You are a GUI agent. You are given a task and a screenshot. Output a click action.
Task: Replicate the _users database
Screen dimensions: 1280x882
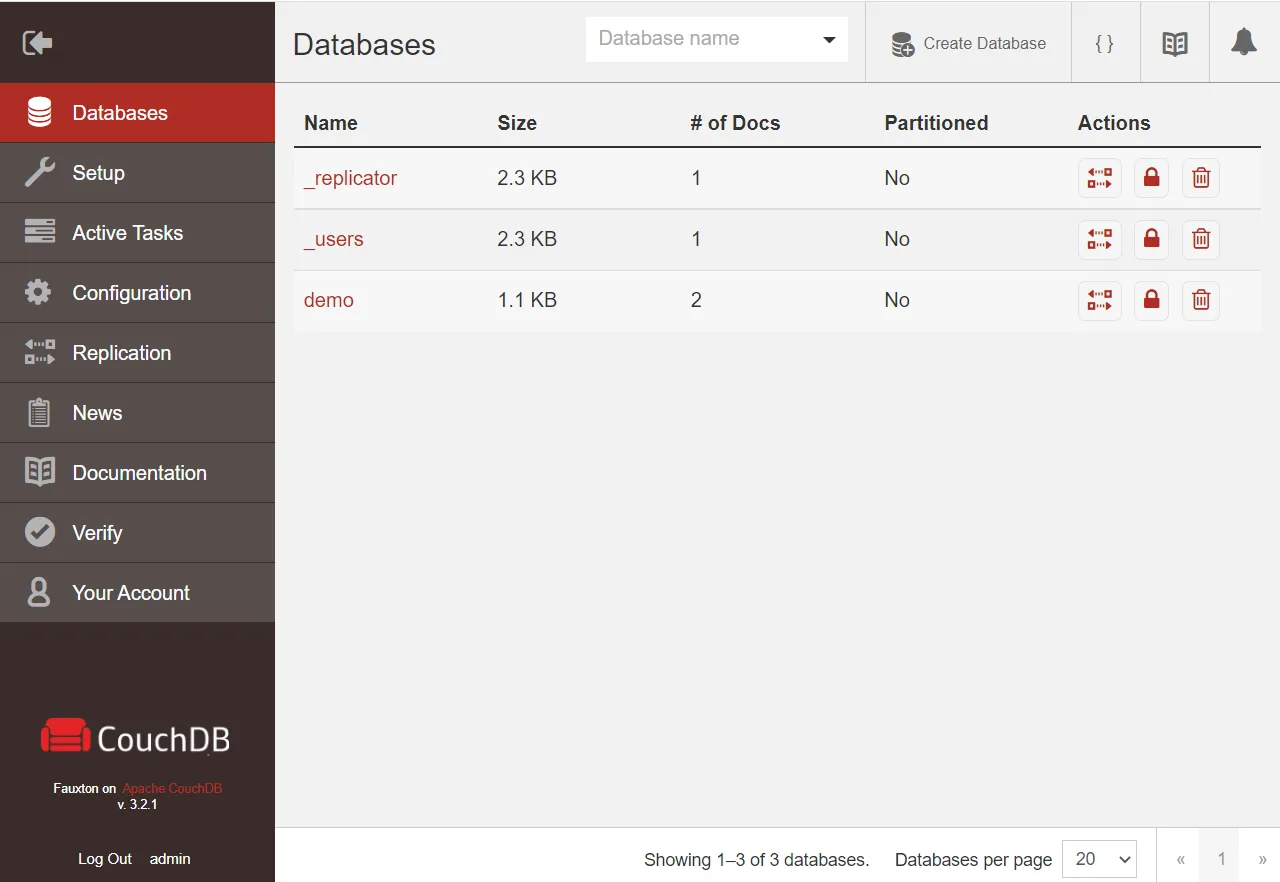tap(1100, 239)
